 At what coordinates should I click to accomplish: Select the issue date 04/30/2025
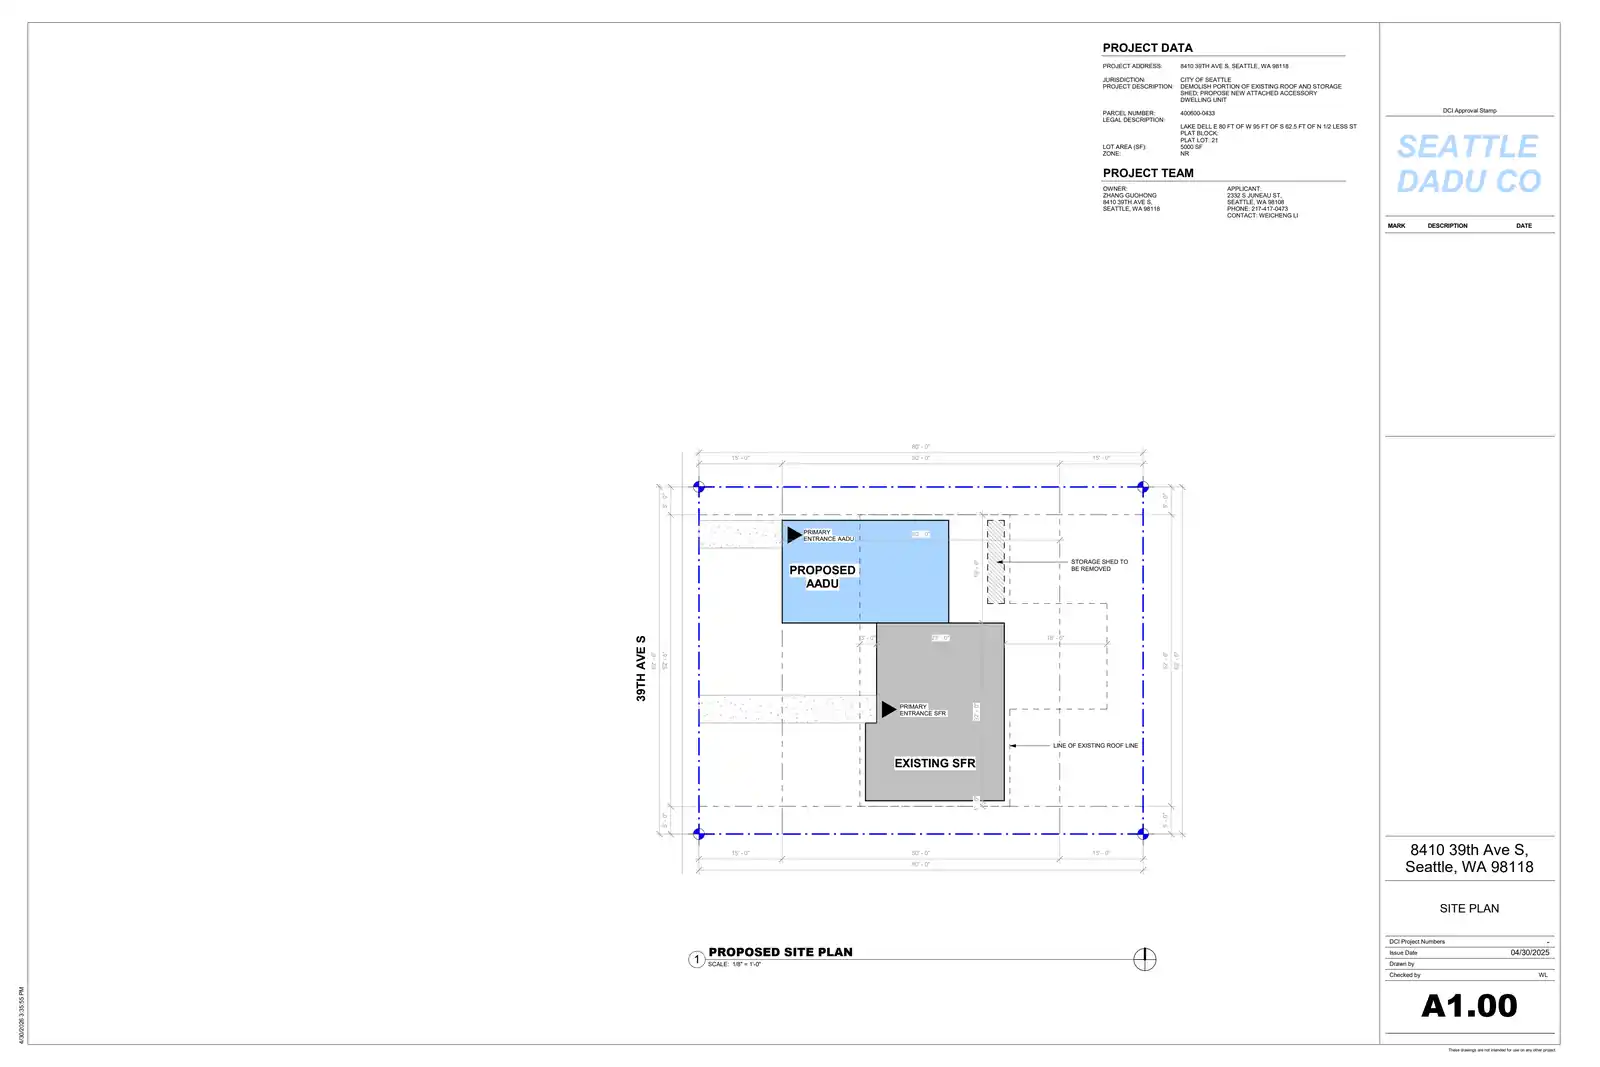[1529, 953]
